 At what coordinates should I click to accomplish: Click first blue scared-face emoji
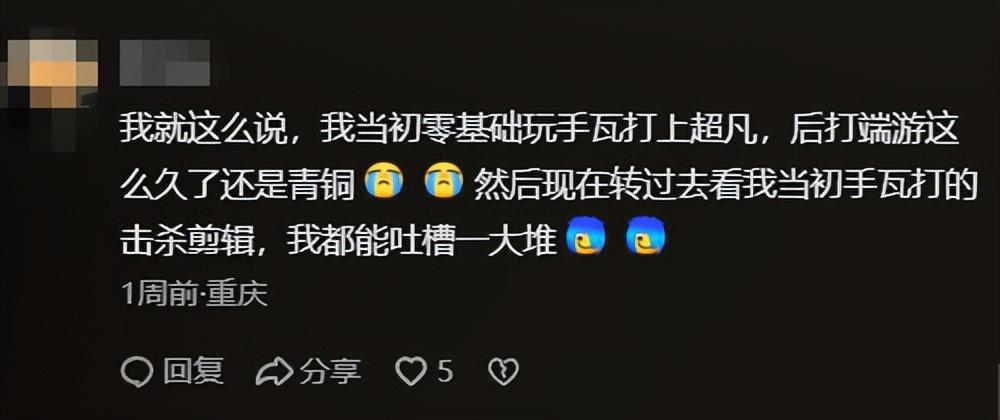586,239
